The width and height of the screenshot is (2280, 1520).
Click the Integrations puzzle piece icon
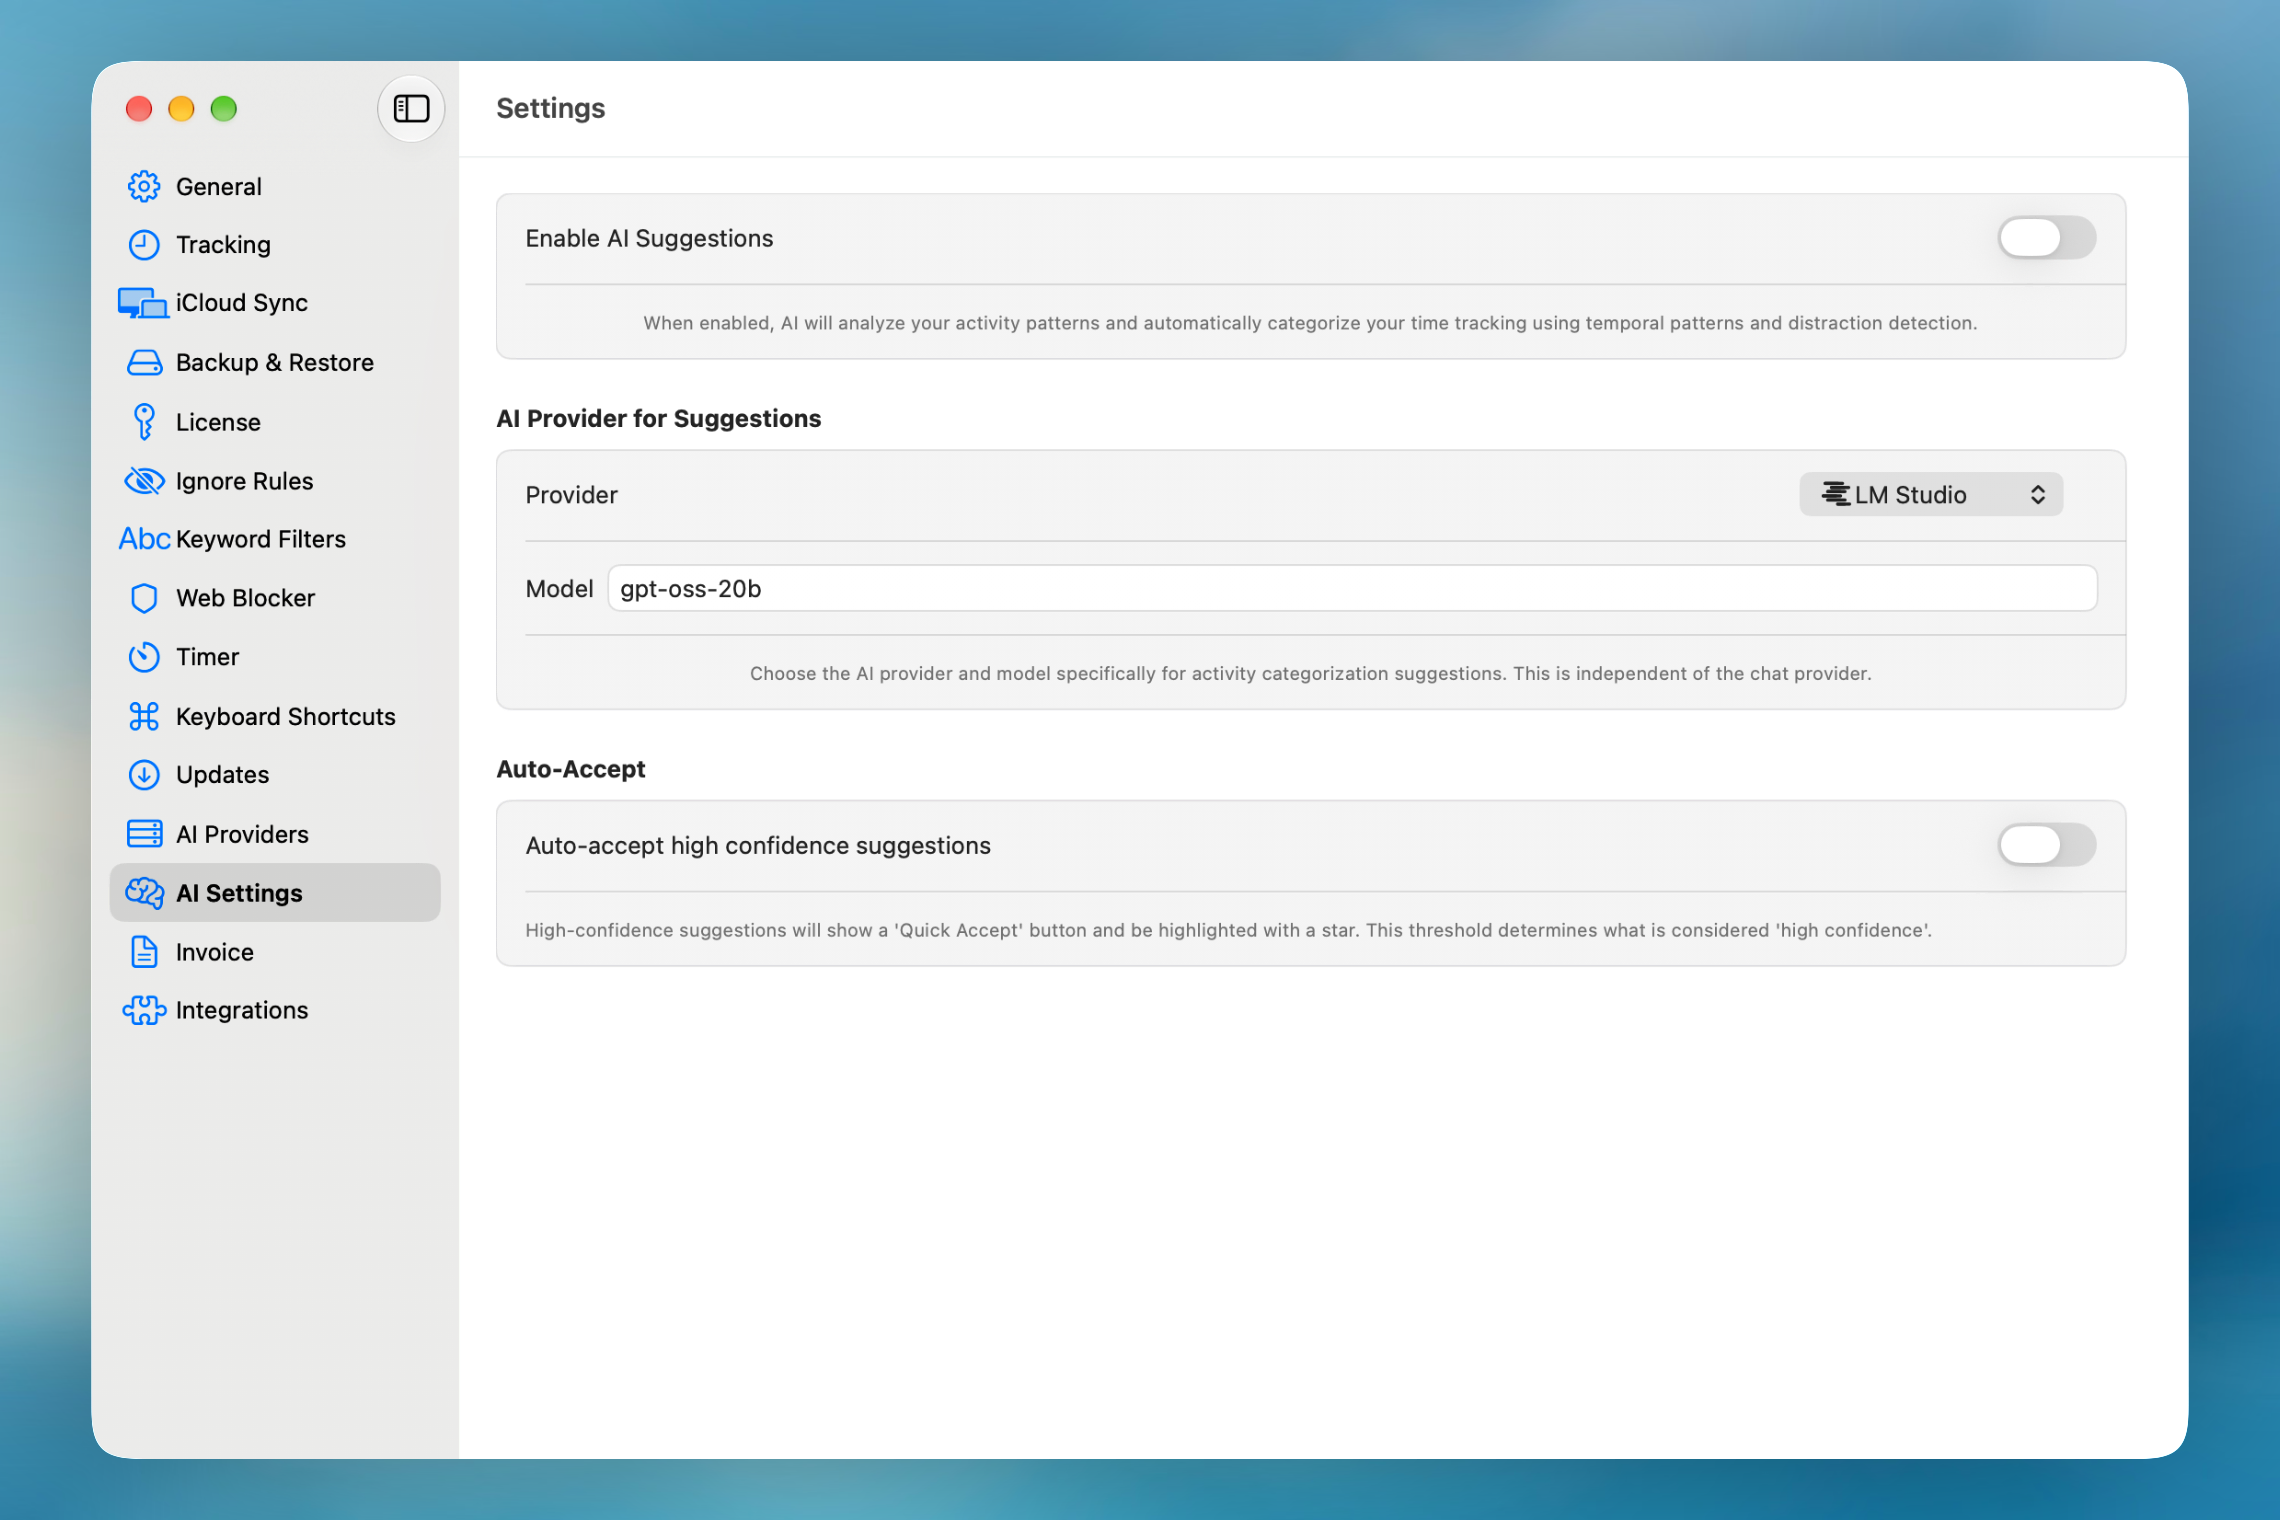coord(144,1010)
